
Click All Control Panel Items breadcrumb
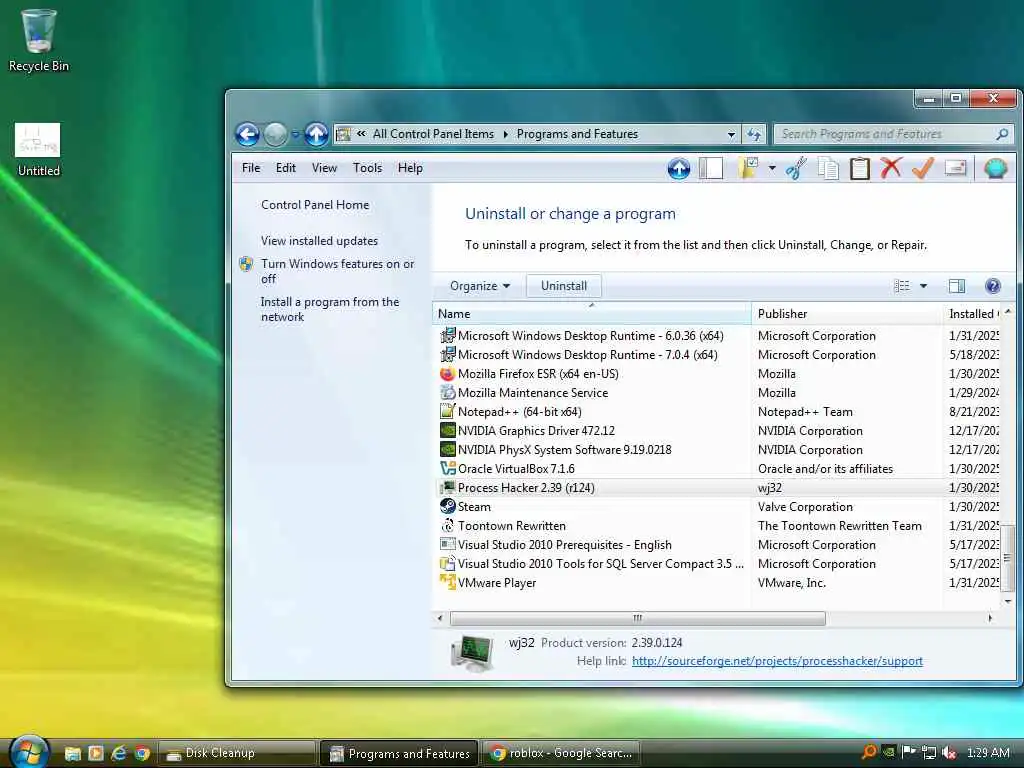click(x=434, y=134)
